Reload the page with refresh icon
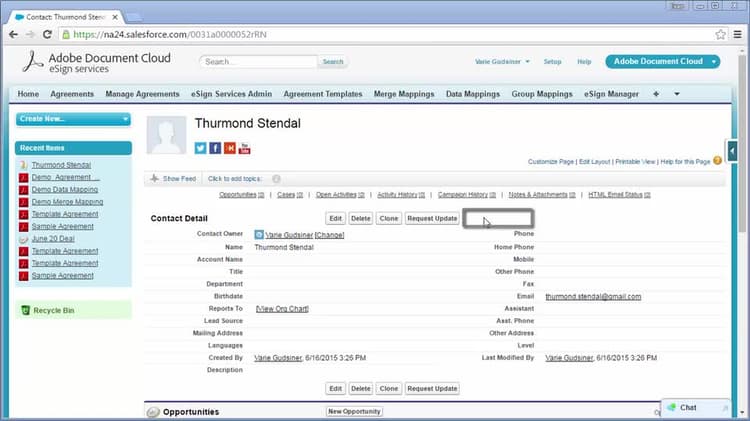Viewport: 750px width, 421px height. pos(47,34)
